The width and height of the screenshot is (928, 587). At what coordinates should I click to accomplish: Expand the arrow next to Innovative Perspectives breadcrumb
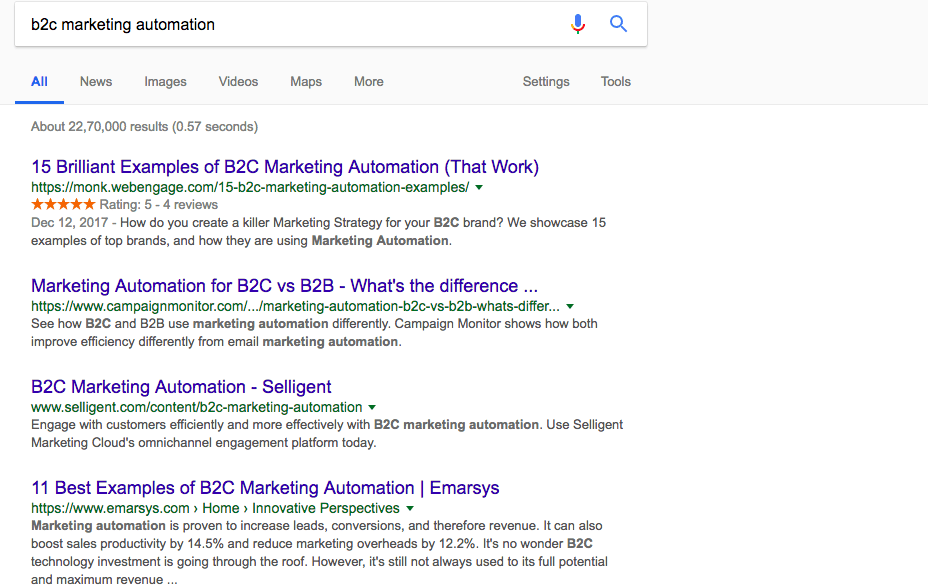point(410,508)
